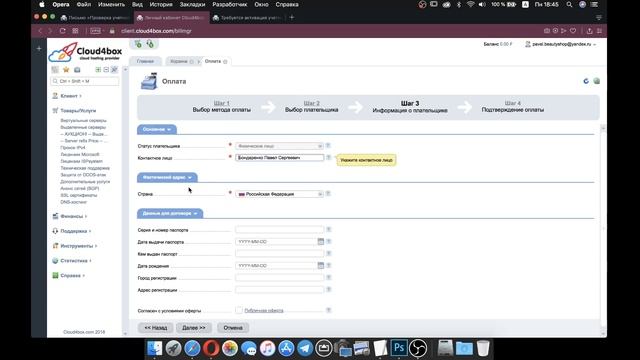640x360 pixels.
Task: Click the menu list icon left of the star
Action: (x=55, y=70)
